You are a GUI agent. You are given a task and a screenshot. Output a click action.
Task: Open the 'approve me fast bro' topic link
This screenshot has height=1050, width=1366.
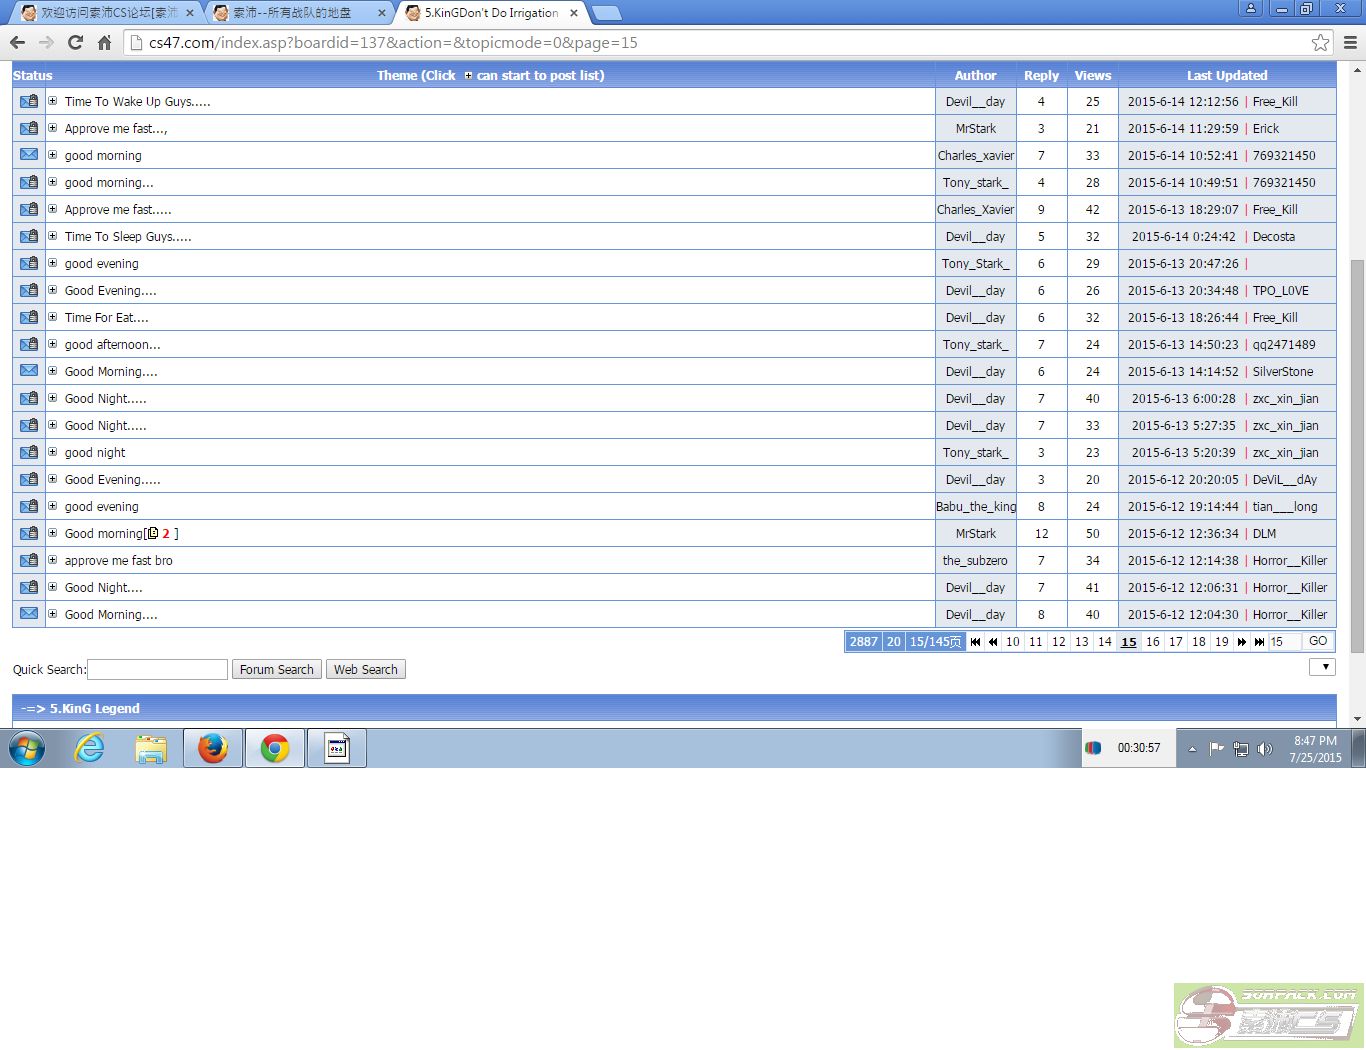[x=118, y=561]
